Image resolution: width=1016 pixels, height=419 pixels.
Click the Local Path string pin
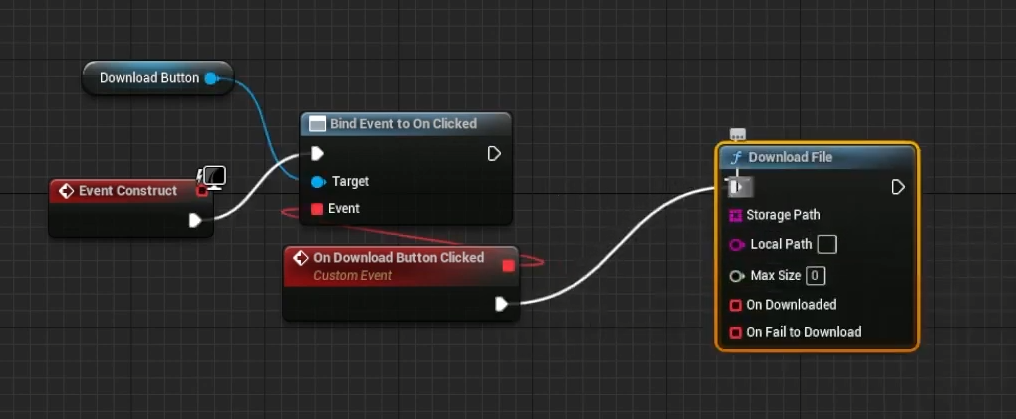(x=737, y=245)
